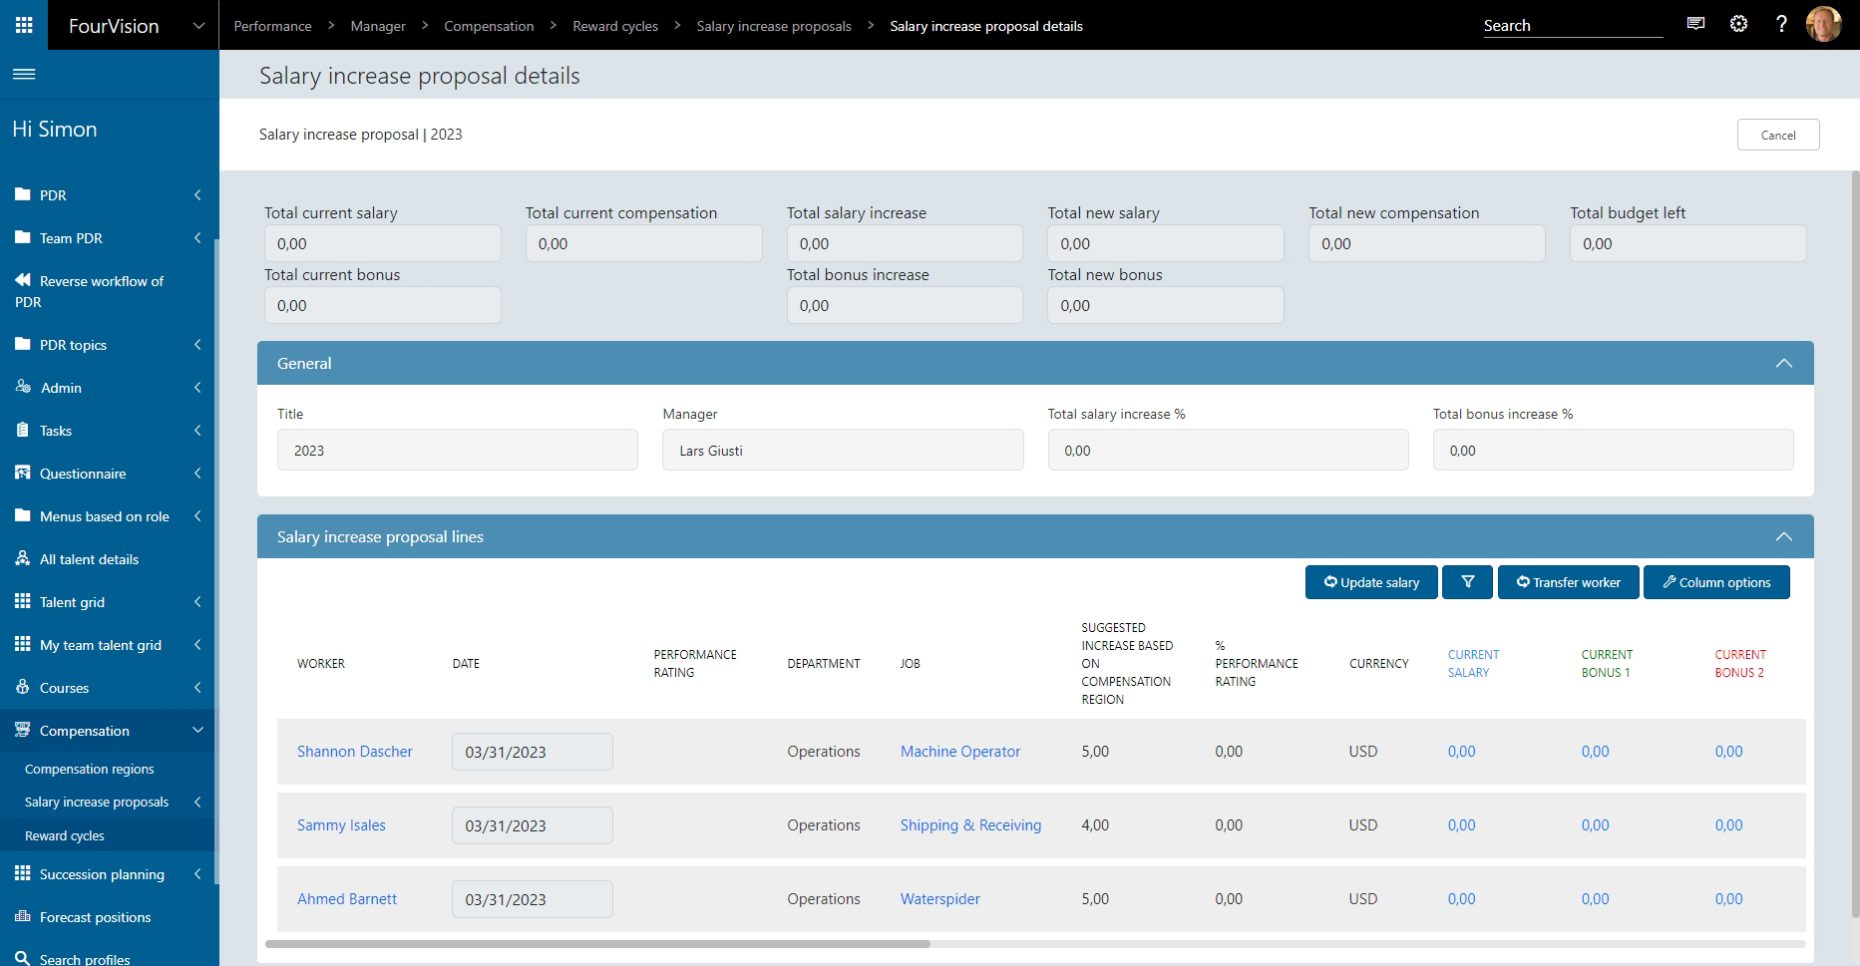1860x966 pixels.
Task: Open worker Shannon Dascher's details
Action: [355, 751]
